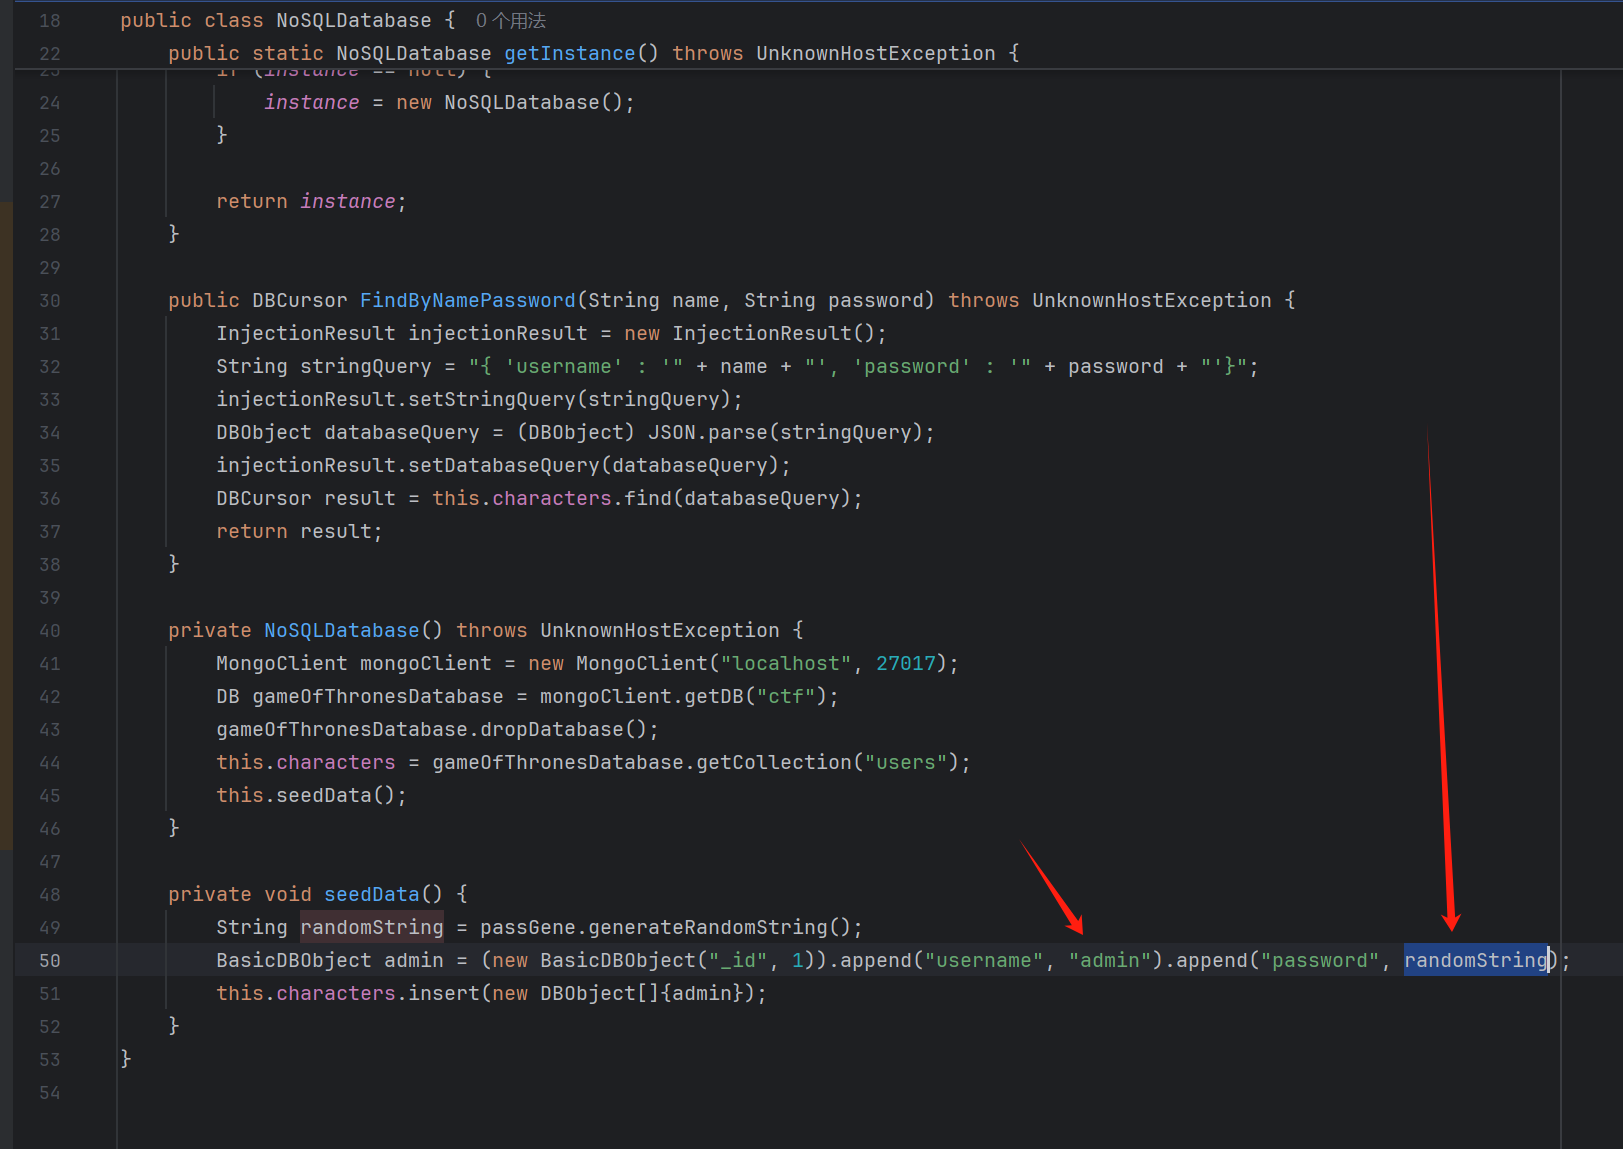Click the highlighted randomString argument on line 50

(x=1476, y=961)
